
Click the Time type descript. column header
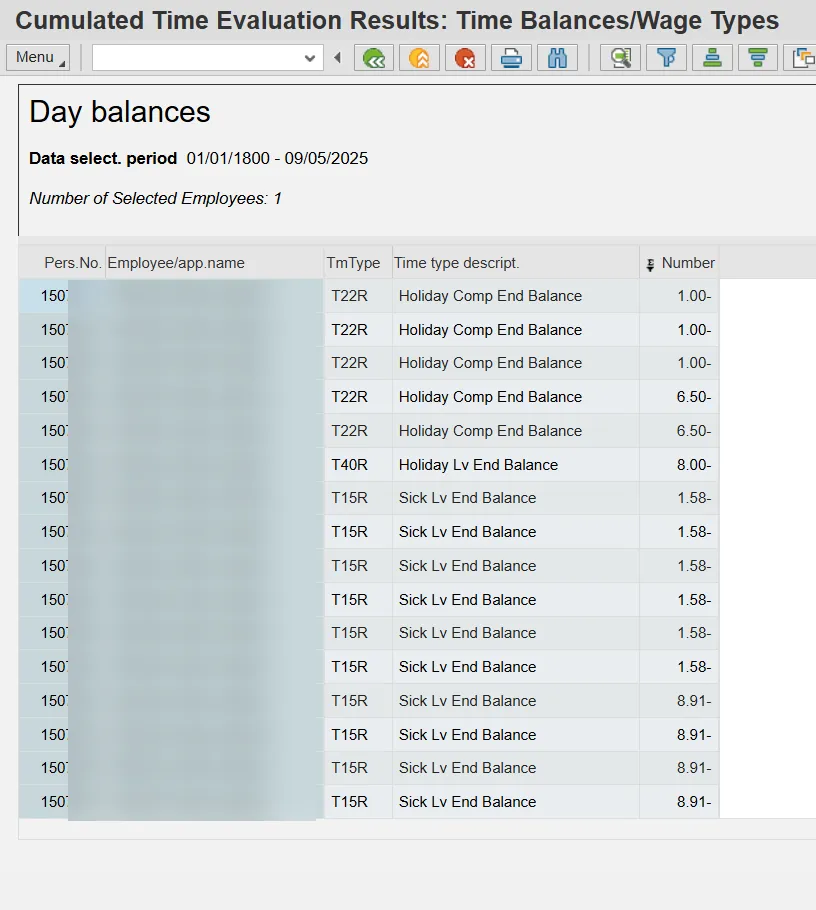457,263
